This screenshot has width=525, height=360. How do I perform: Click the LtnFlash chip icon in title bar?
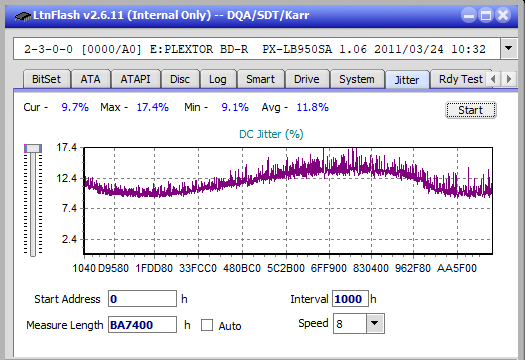[23, 15]
